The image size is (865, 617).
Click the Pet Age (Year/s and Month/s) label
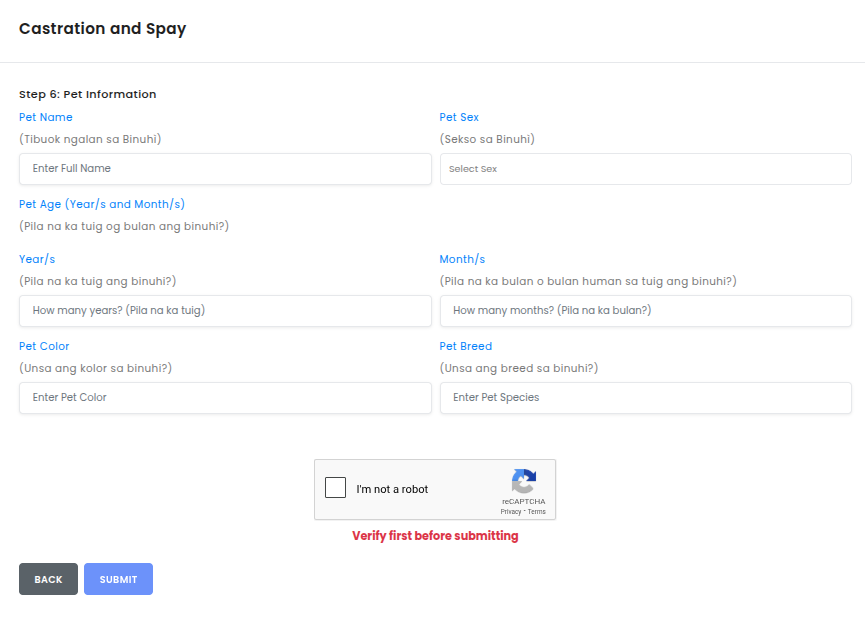pos(102,204)
